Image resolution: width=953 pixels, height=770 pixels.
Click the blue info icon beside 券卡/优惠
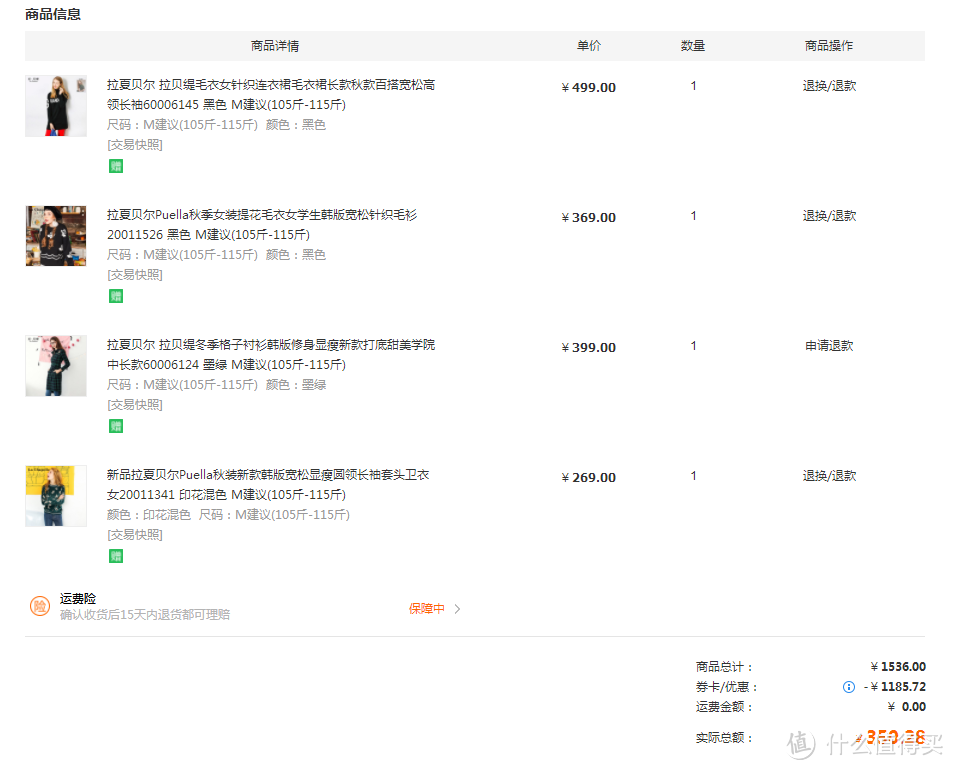[848, 687]
